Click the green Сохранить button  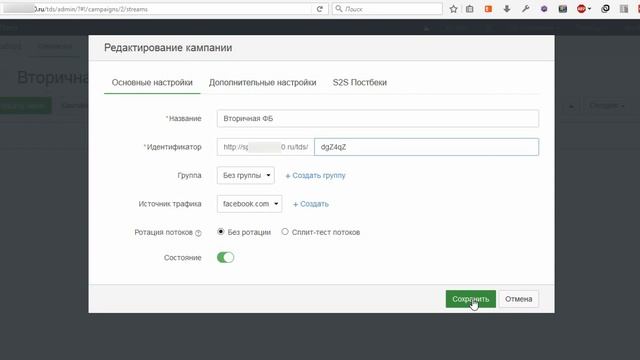pos(471,299)
